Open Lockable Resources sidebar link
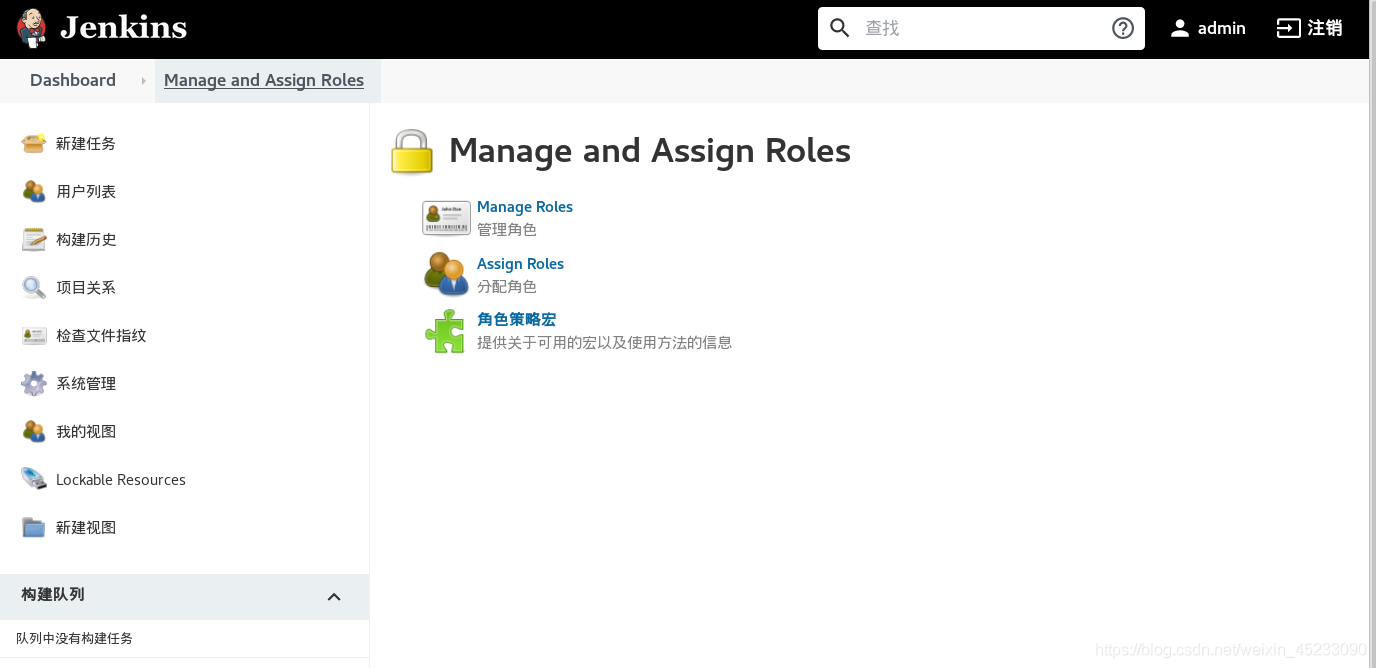This screenshot has height=668, width=1376. point(121,480)
